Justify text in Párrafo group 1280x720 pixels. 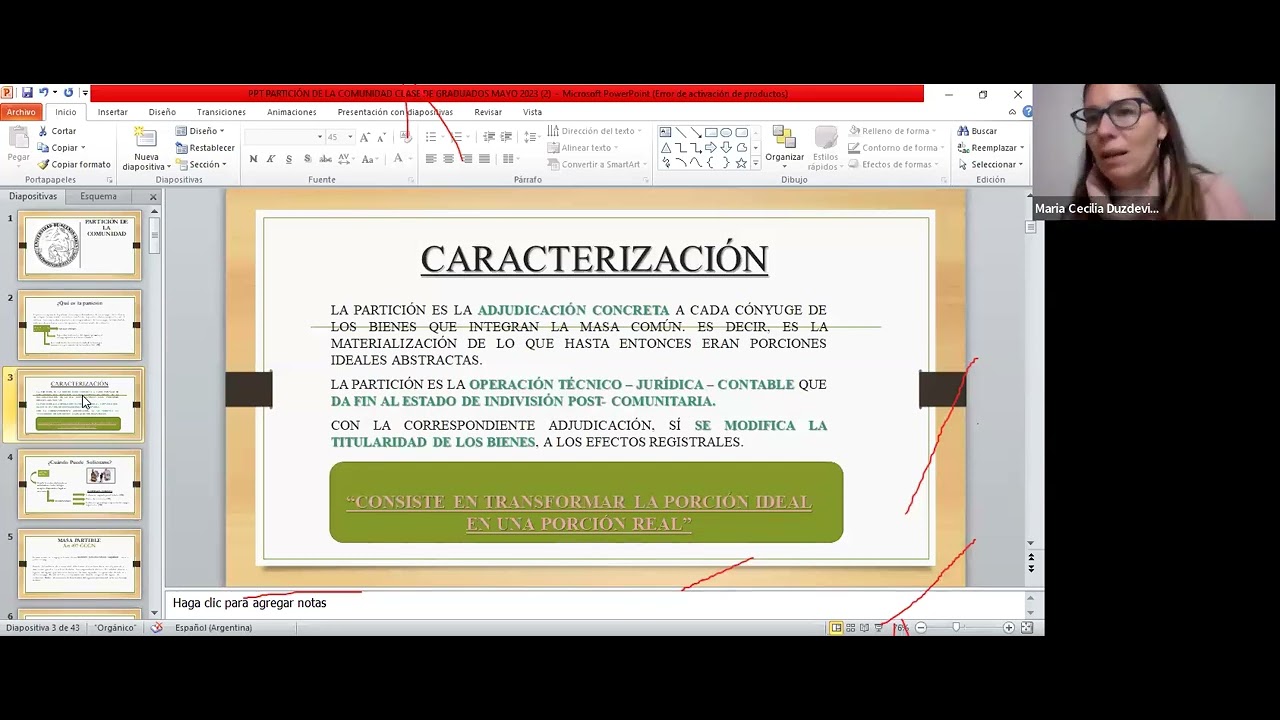(484, 159)
